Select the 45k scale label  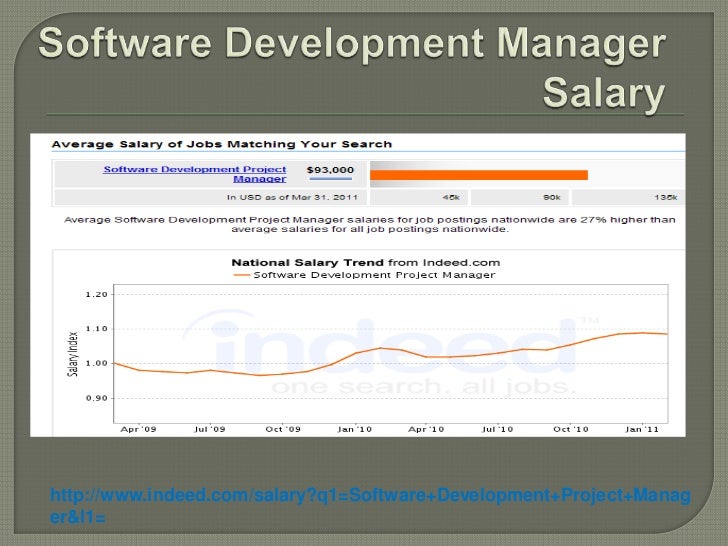pos(451,197)
